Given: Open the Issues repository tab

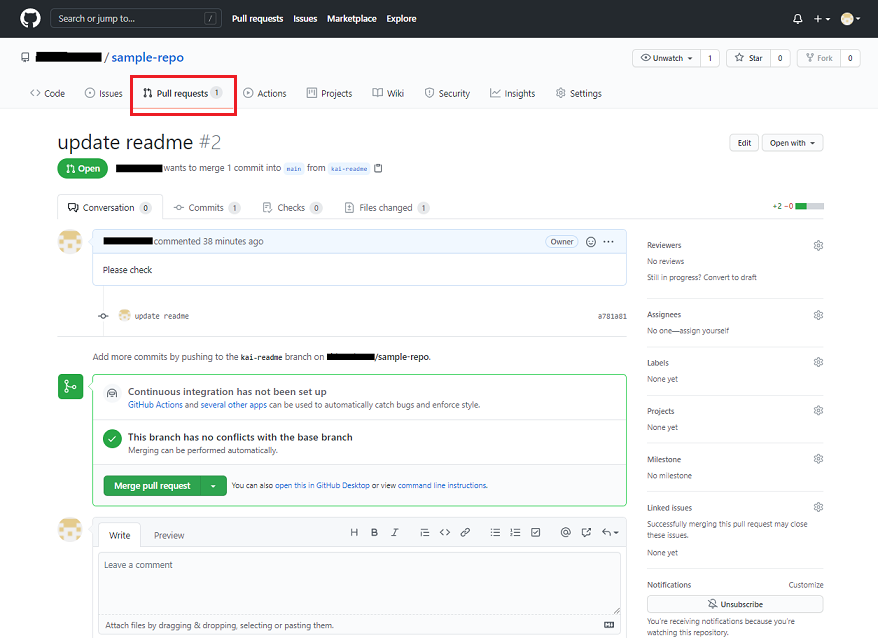Looking at the screenshot, I should click(104, 94).
